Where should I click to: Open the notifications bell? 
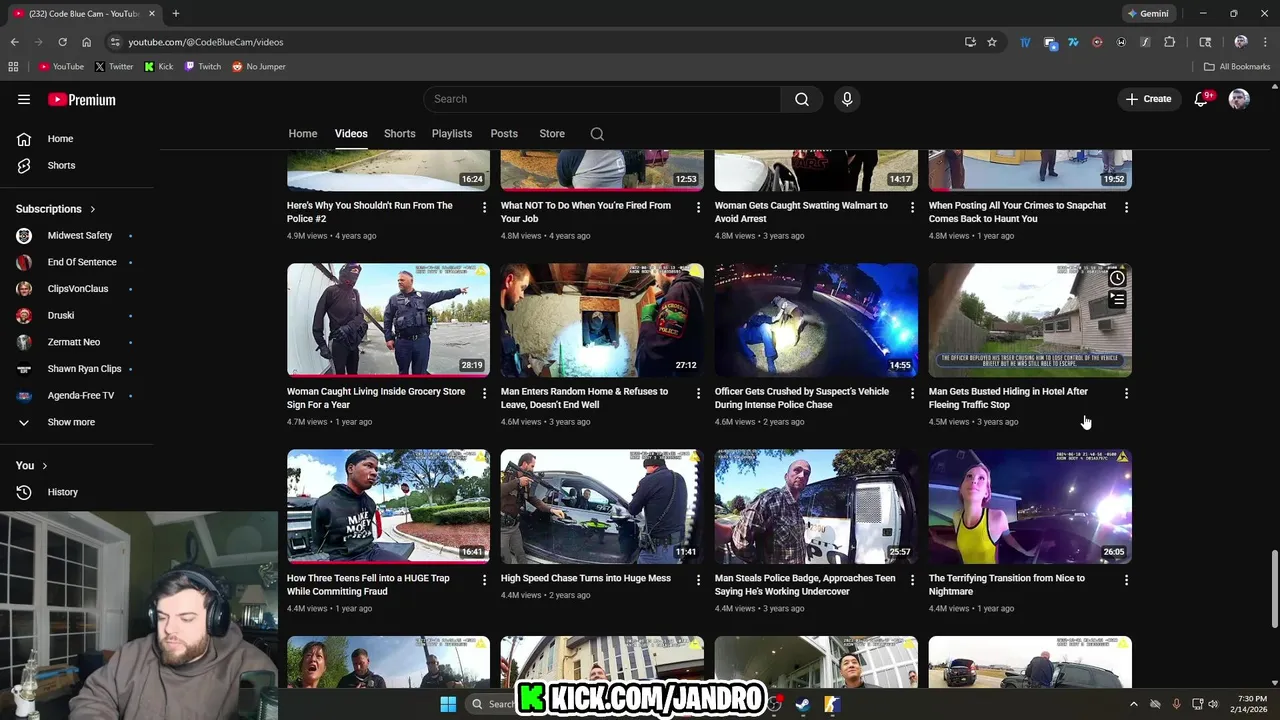coord(1202,99)
